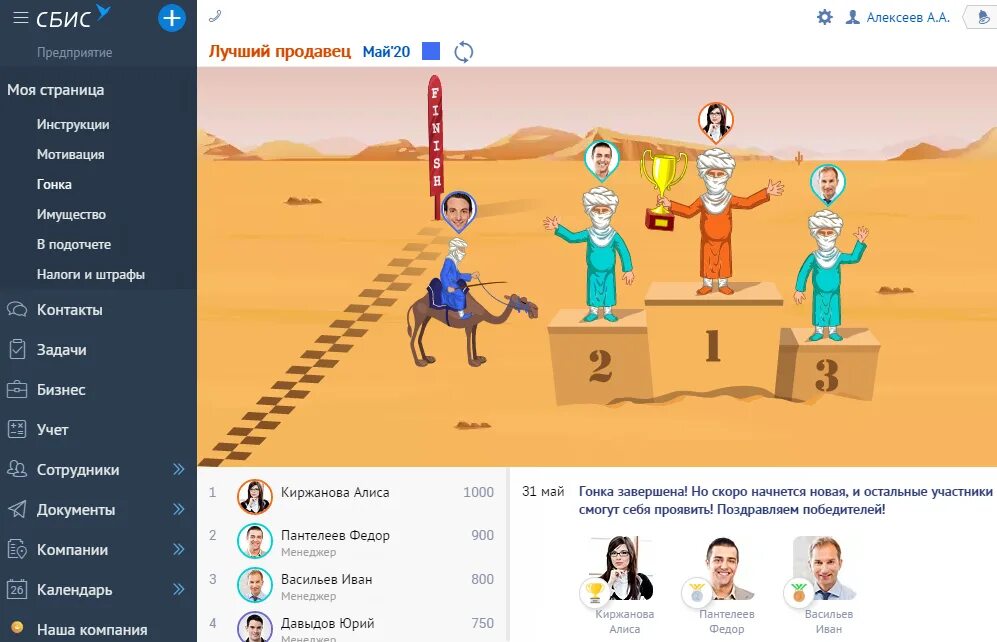Viewport: 997px width, 642px height.
Task: Click Киржанова Алиса avatar in ranking list
Action: [255, 496]
